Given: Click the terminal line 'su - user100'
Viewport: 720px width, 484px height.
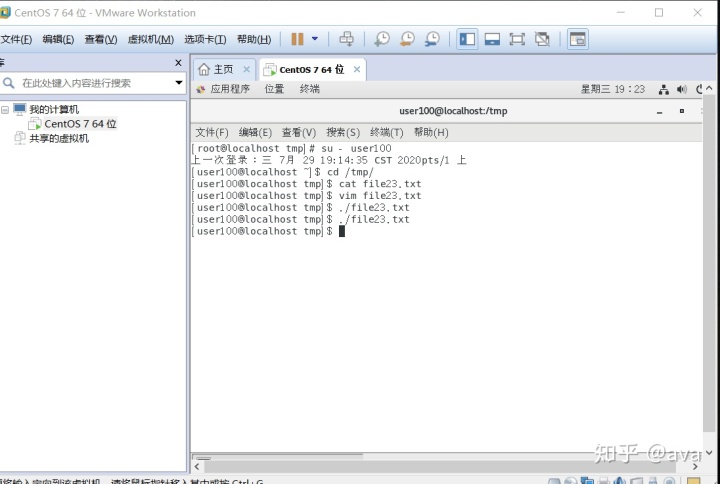Looking at the screenshot, I should (356, 148).
